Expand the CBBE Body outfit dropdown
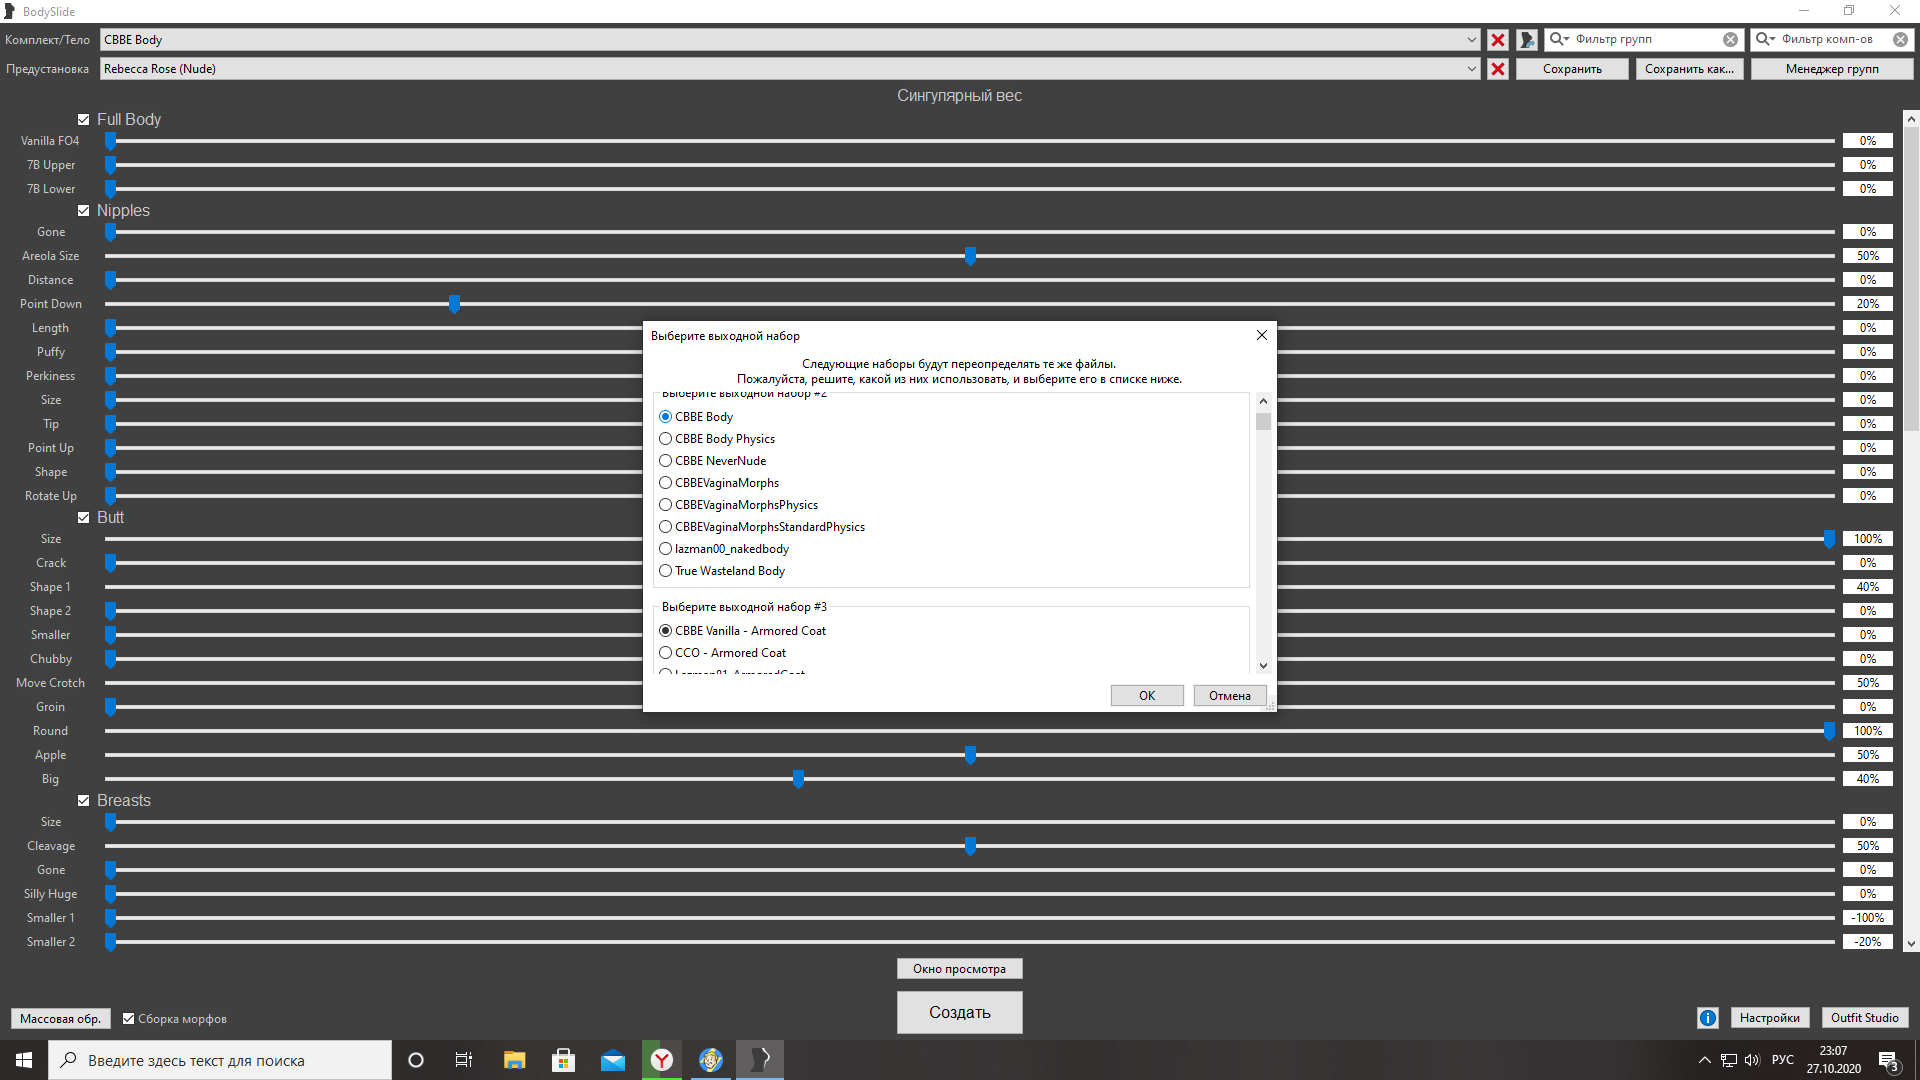The image size is (1920, 1080). pos(1471,40)
